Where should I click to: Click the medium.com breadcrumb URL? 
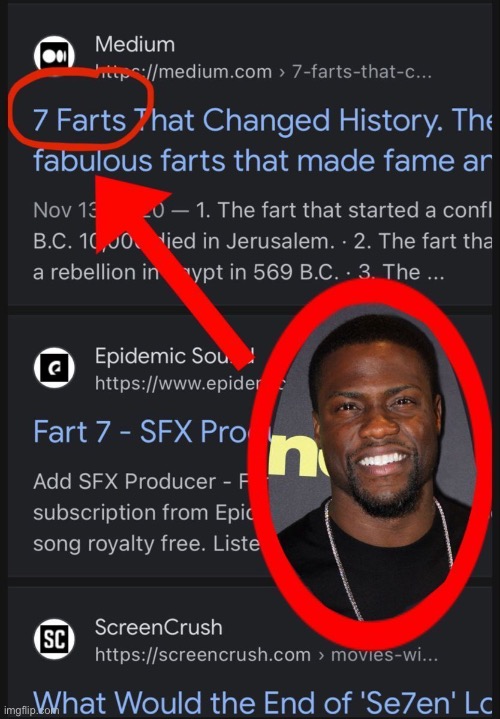[263, 72]
